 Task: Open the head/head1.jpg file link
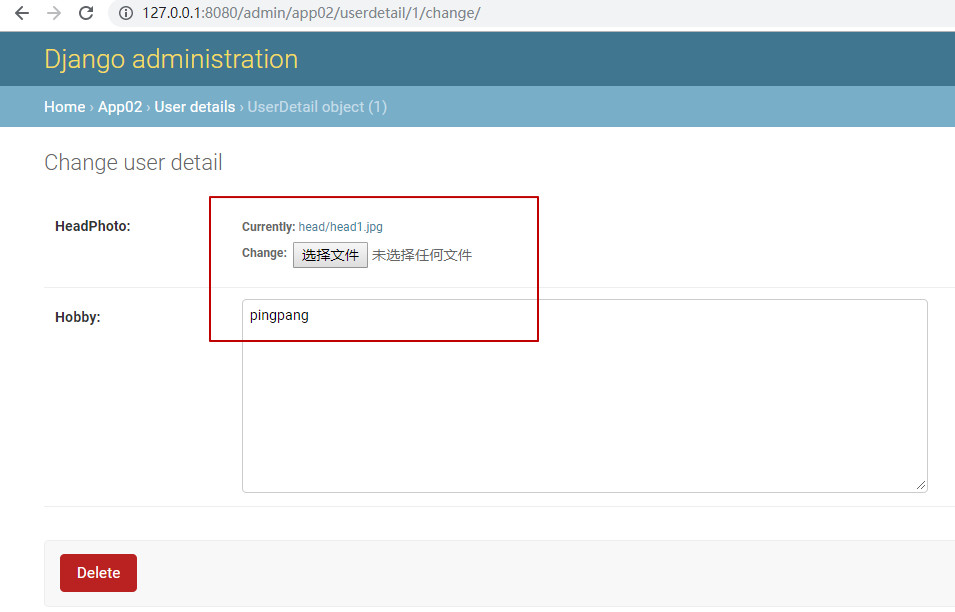pos(340,227)
